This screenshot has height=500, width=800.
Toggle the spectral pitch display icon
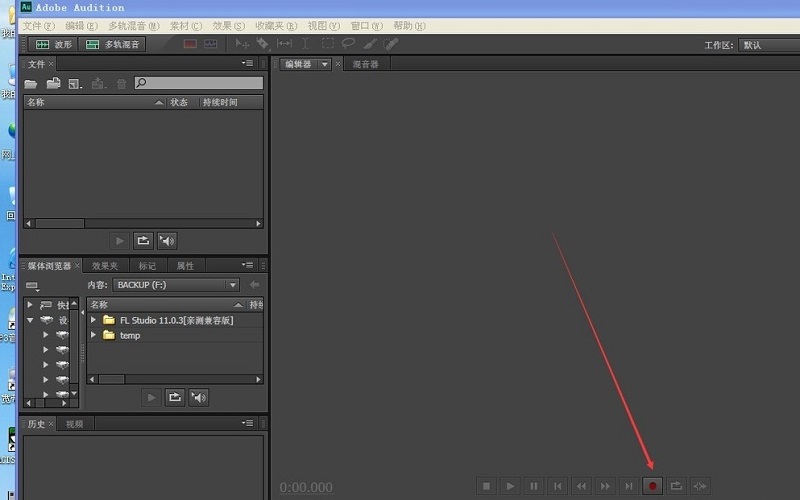[211, 44]
